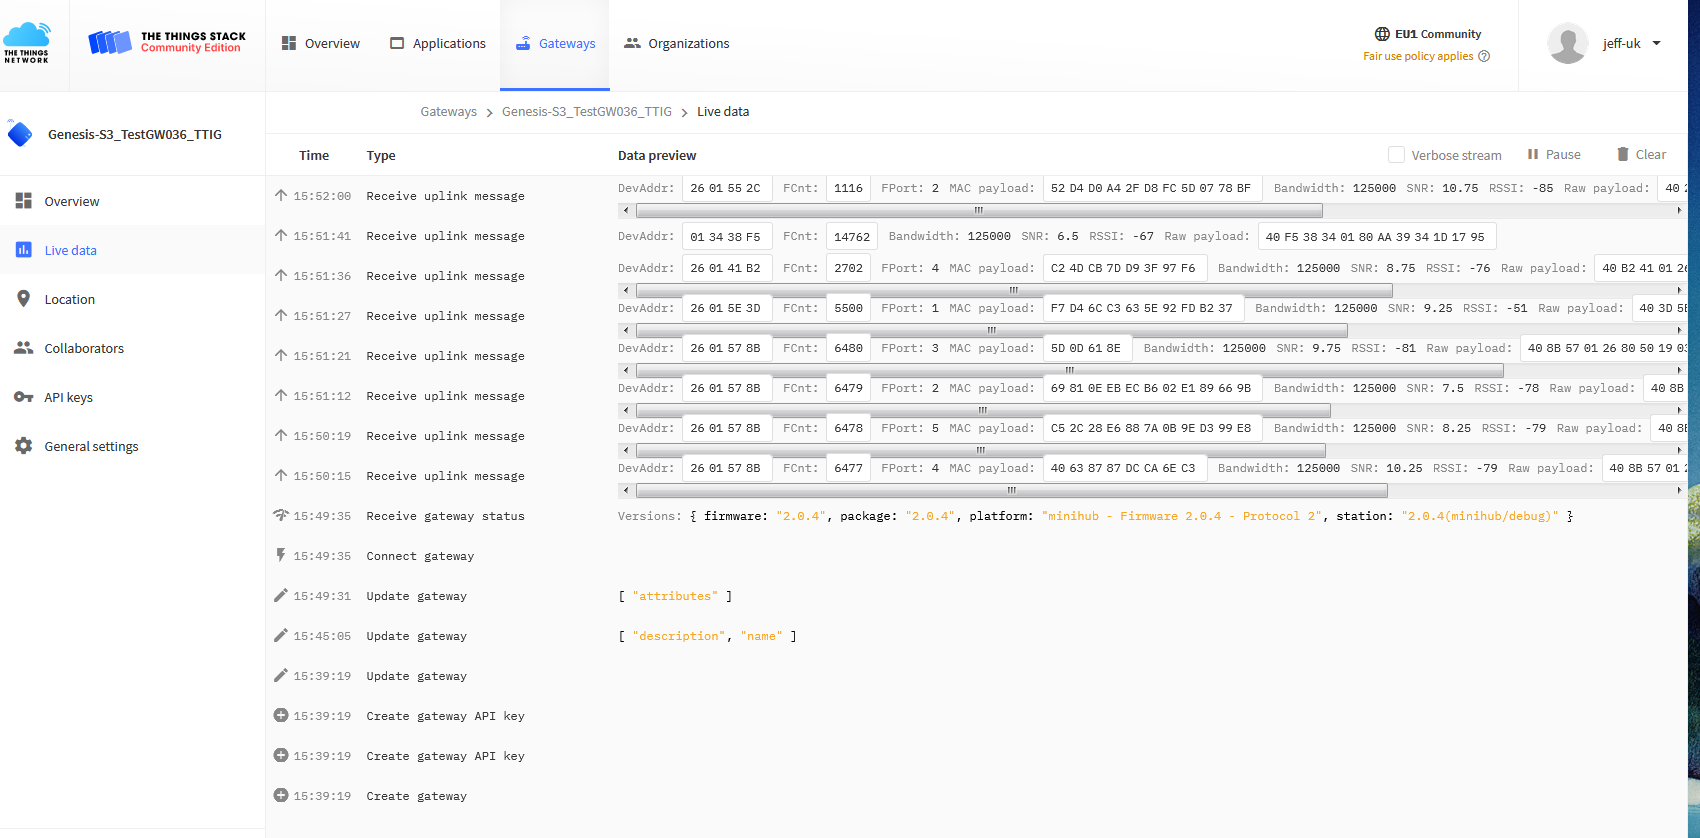Click the General settings gear icon
This screenshot has height=838, width=1700.
click(23, 446)
